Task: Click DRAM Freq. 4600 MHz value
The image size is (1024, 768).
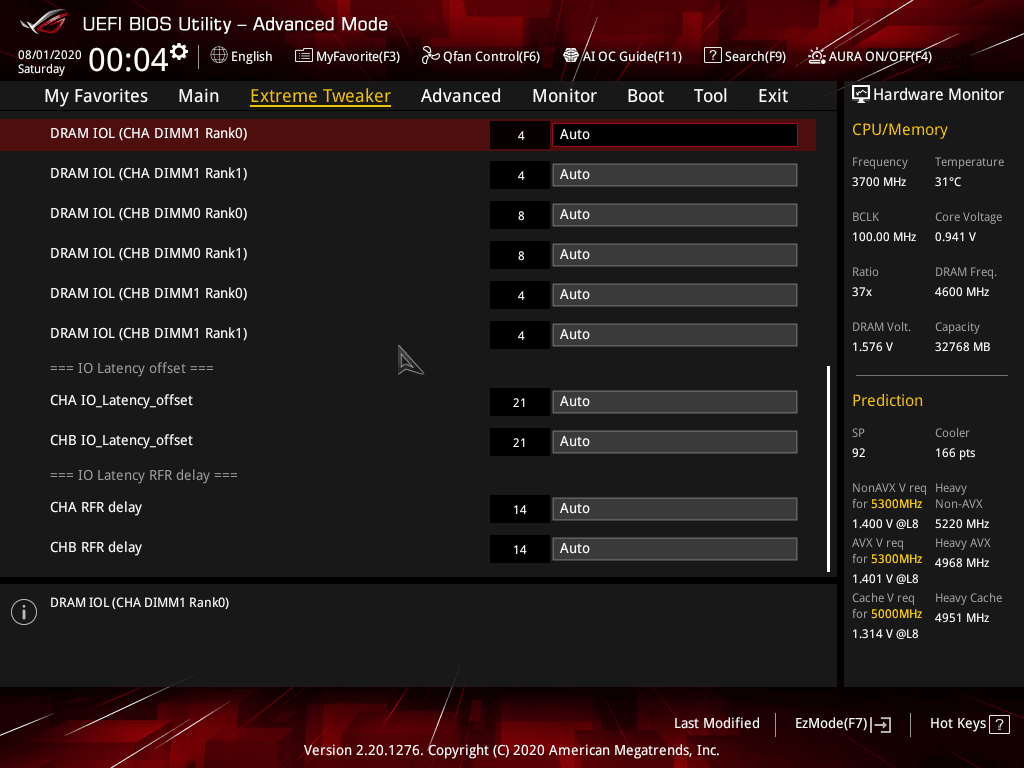Action: coord(962,292)
